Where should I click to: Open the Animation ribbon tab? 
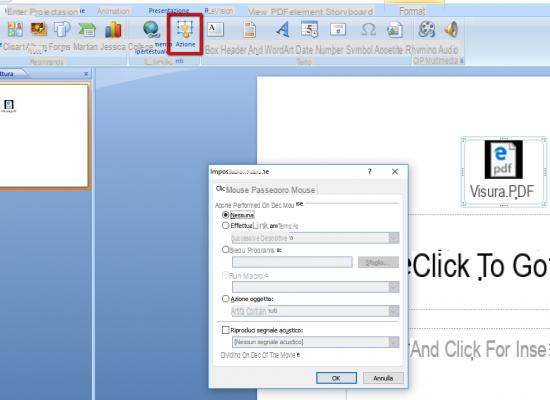tap(113, 11)
